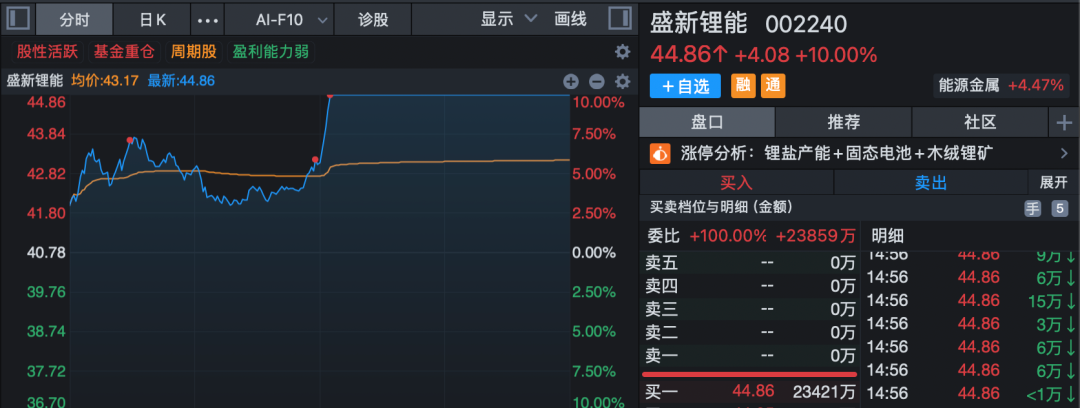The width and height of the screenshot is (1080, 408).
Task: Open the 能源金属 sector link
Action: coord(1002,85)
